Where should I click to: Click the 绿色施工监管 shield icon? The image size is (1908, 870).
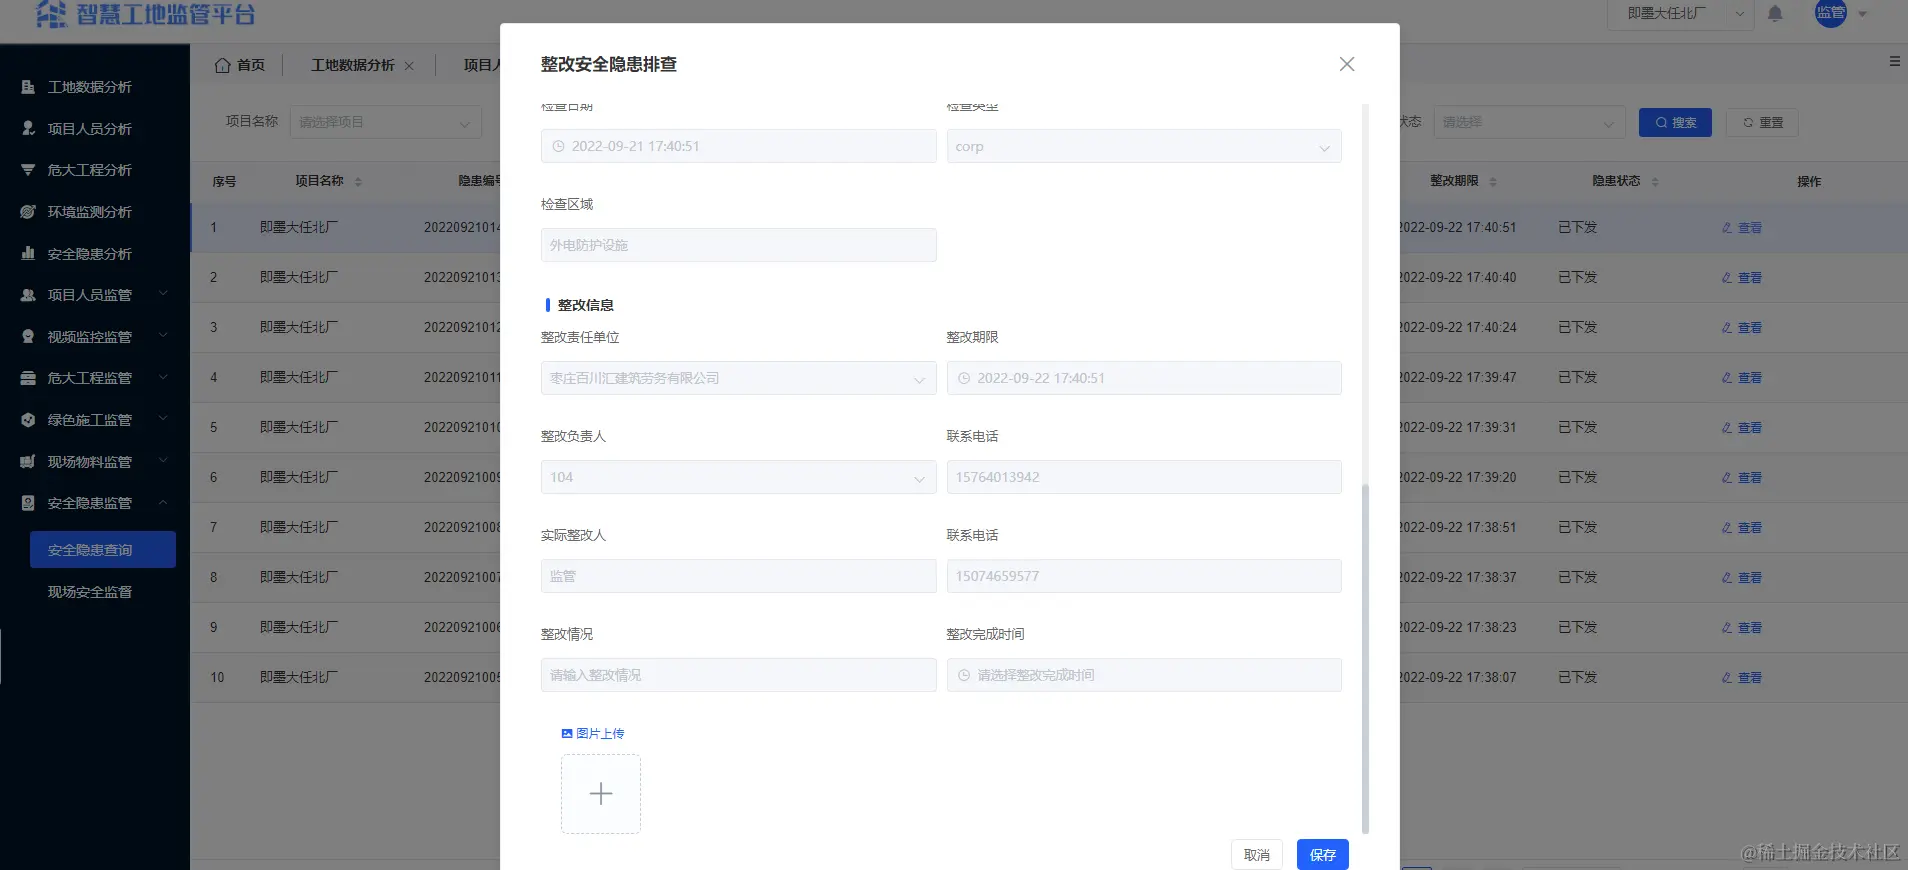(x=28, y=420)
